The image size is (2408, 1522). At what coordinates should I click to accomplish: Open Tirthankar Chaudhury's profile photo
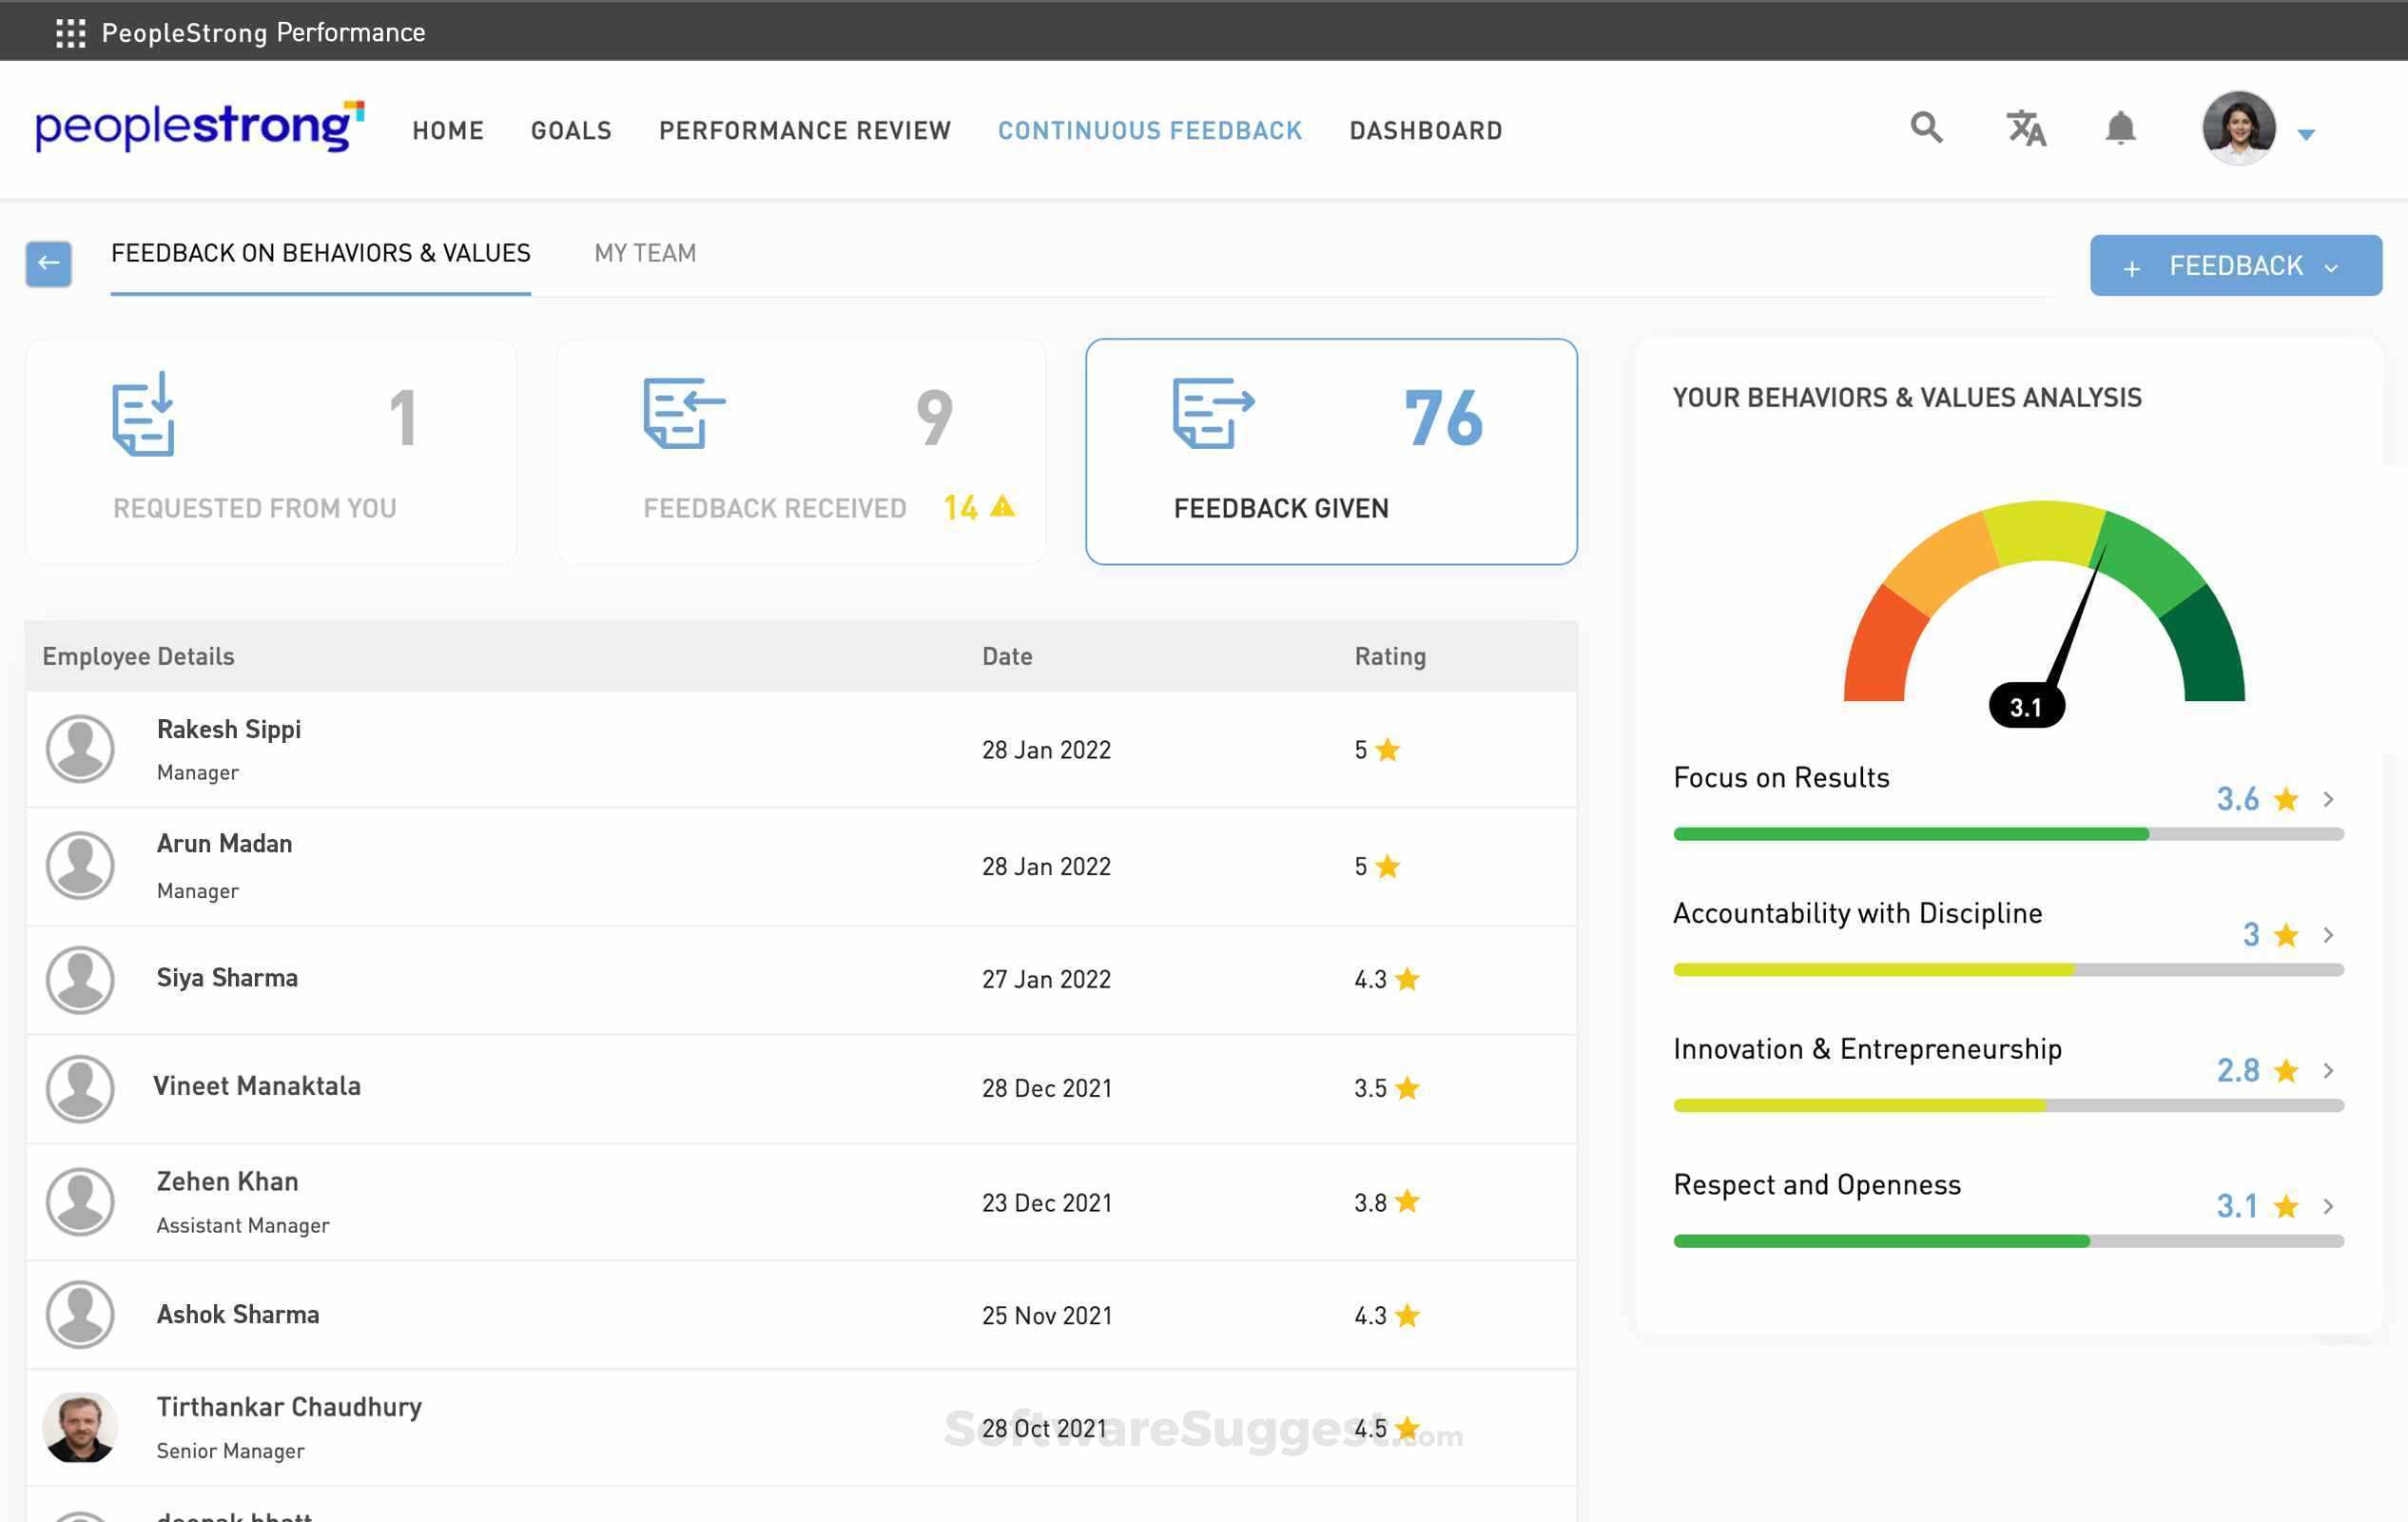tap(80, 1428)
